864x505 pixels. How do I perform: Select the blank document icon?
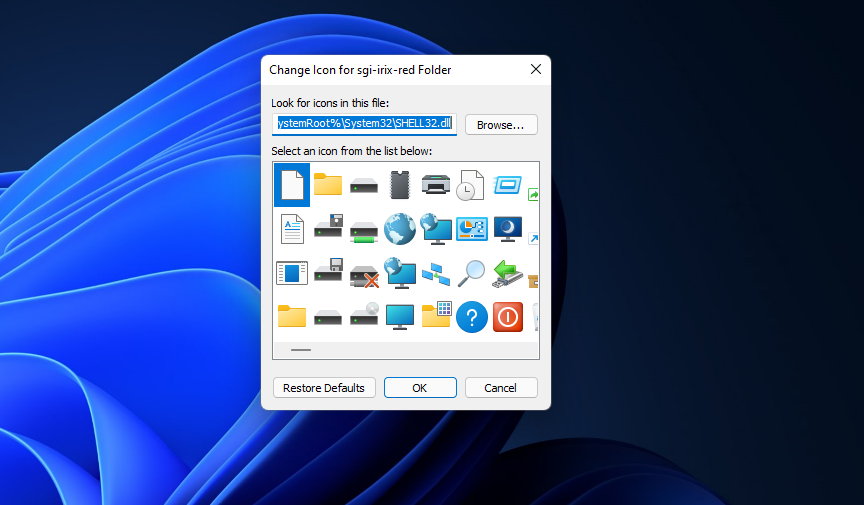point(291,184)
